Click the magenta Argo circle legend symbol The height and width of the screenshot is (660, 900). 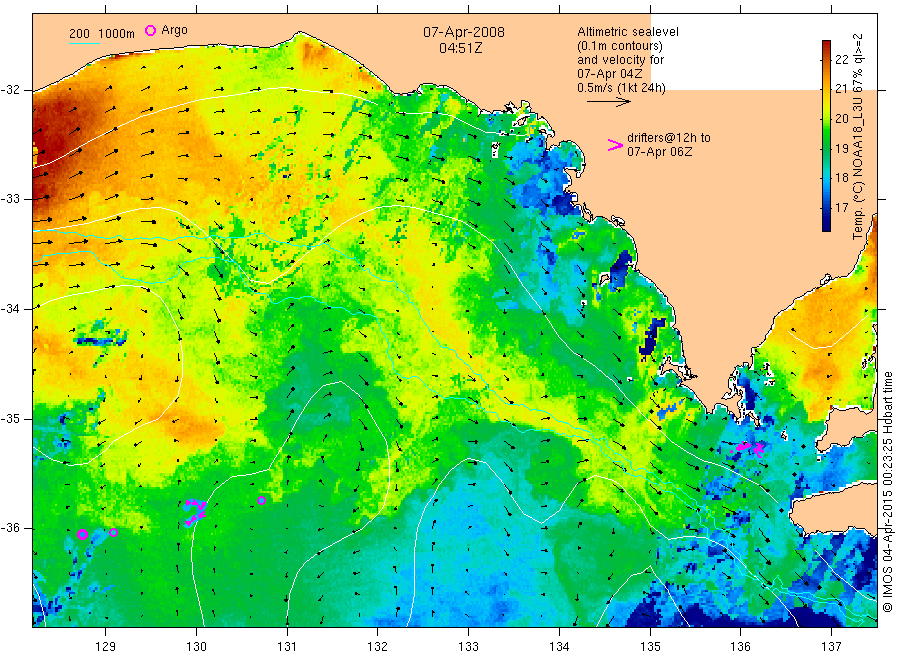(150, 30)
